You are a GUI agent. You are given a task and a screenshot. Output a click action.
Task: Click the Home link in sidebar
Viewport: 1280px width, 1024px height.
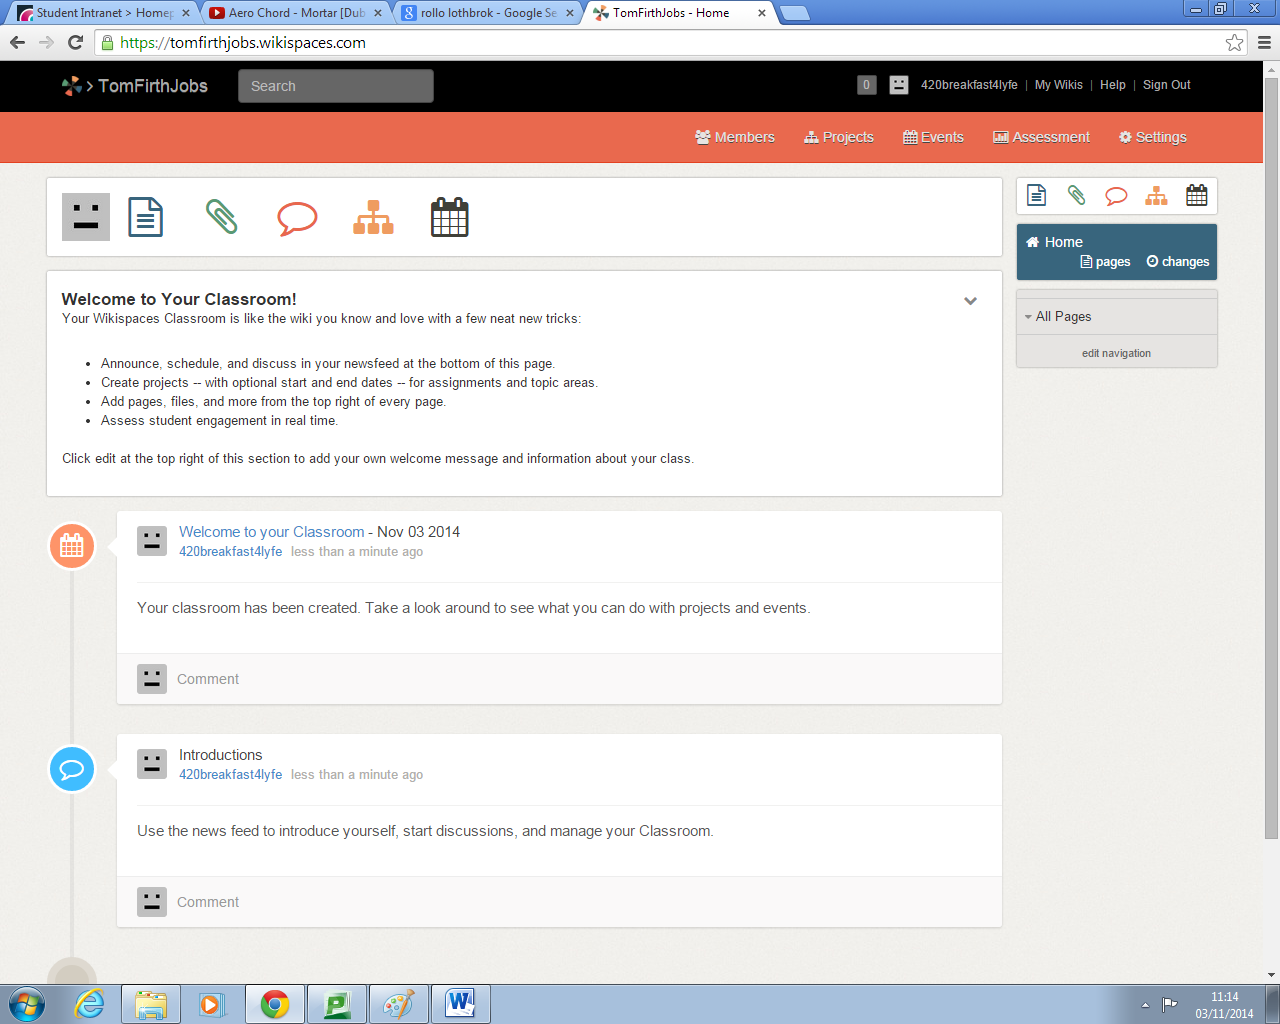click(1055, 242)
